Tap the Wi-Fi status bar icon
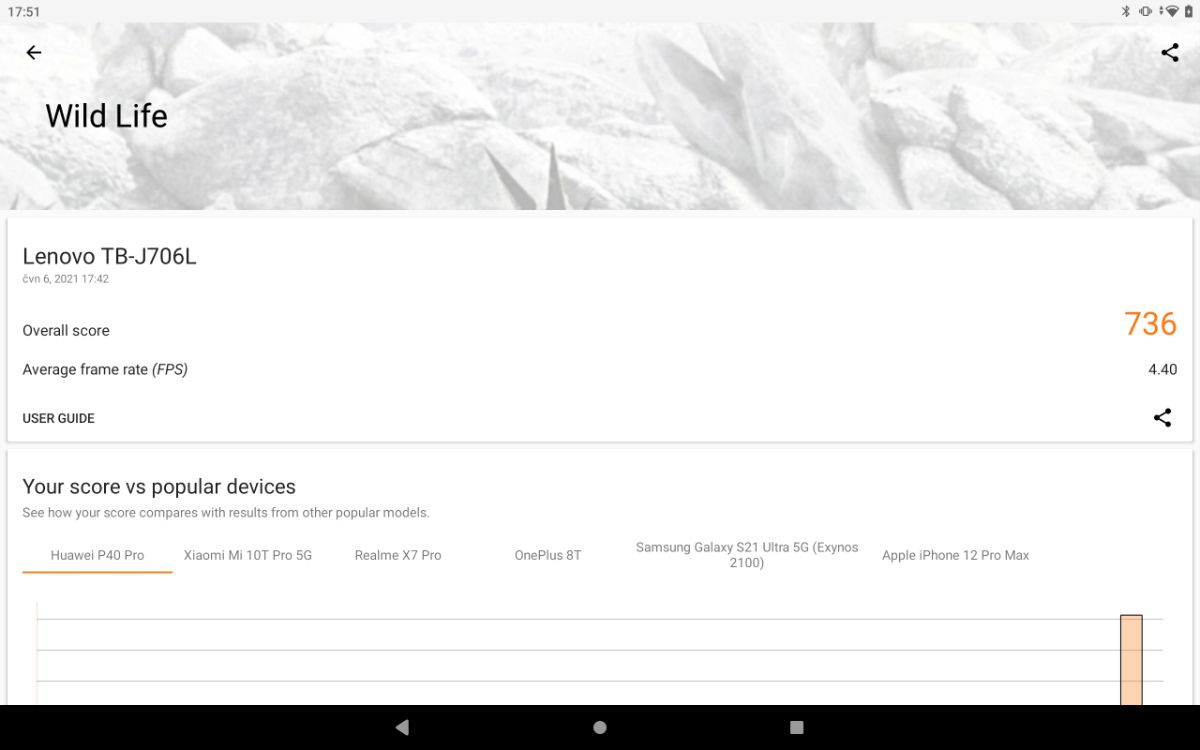The width and height of the screenshot is (1200, 750). coord(1170,11)
